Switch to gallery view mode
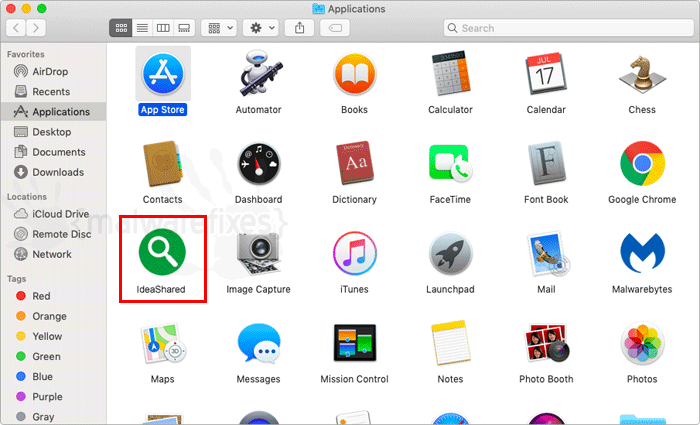 (x=184, y=28)
